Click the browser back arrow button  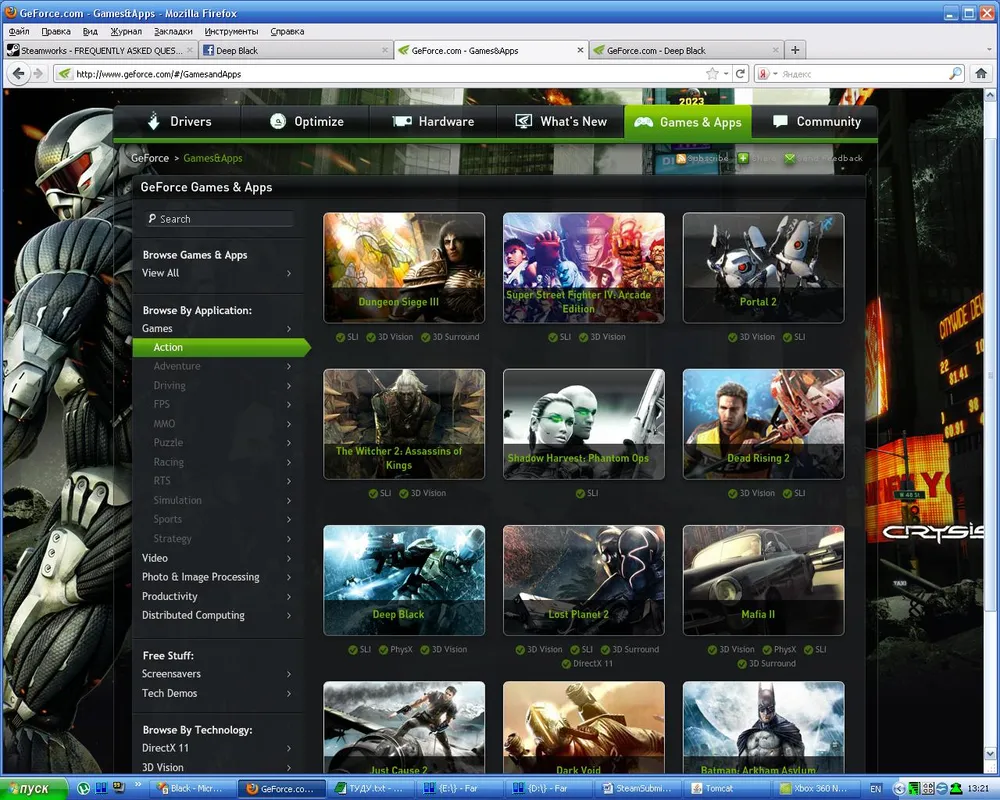17,74
